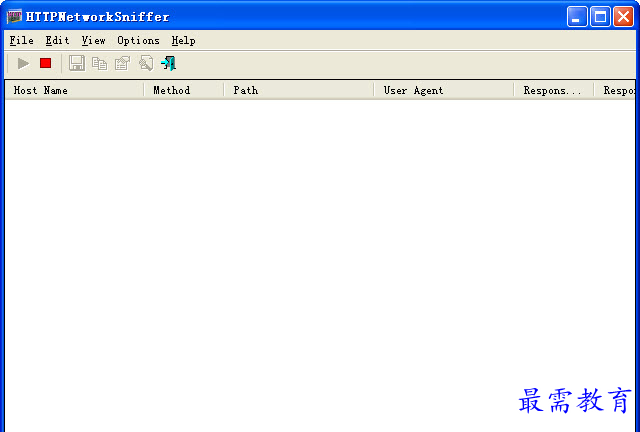Minimize the HTTPNetworkSniffer window
The height and width of the screenshot is (432, 640).
[x=577, y=17]
